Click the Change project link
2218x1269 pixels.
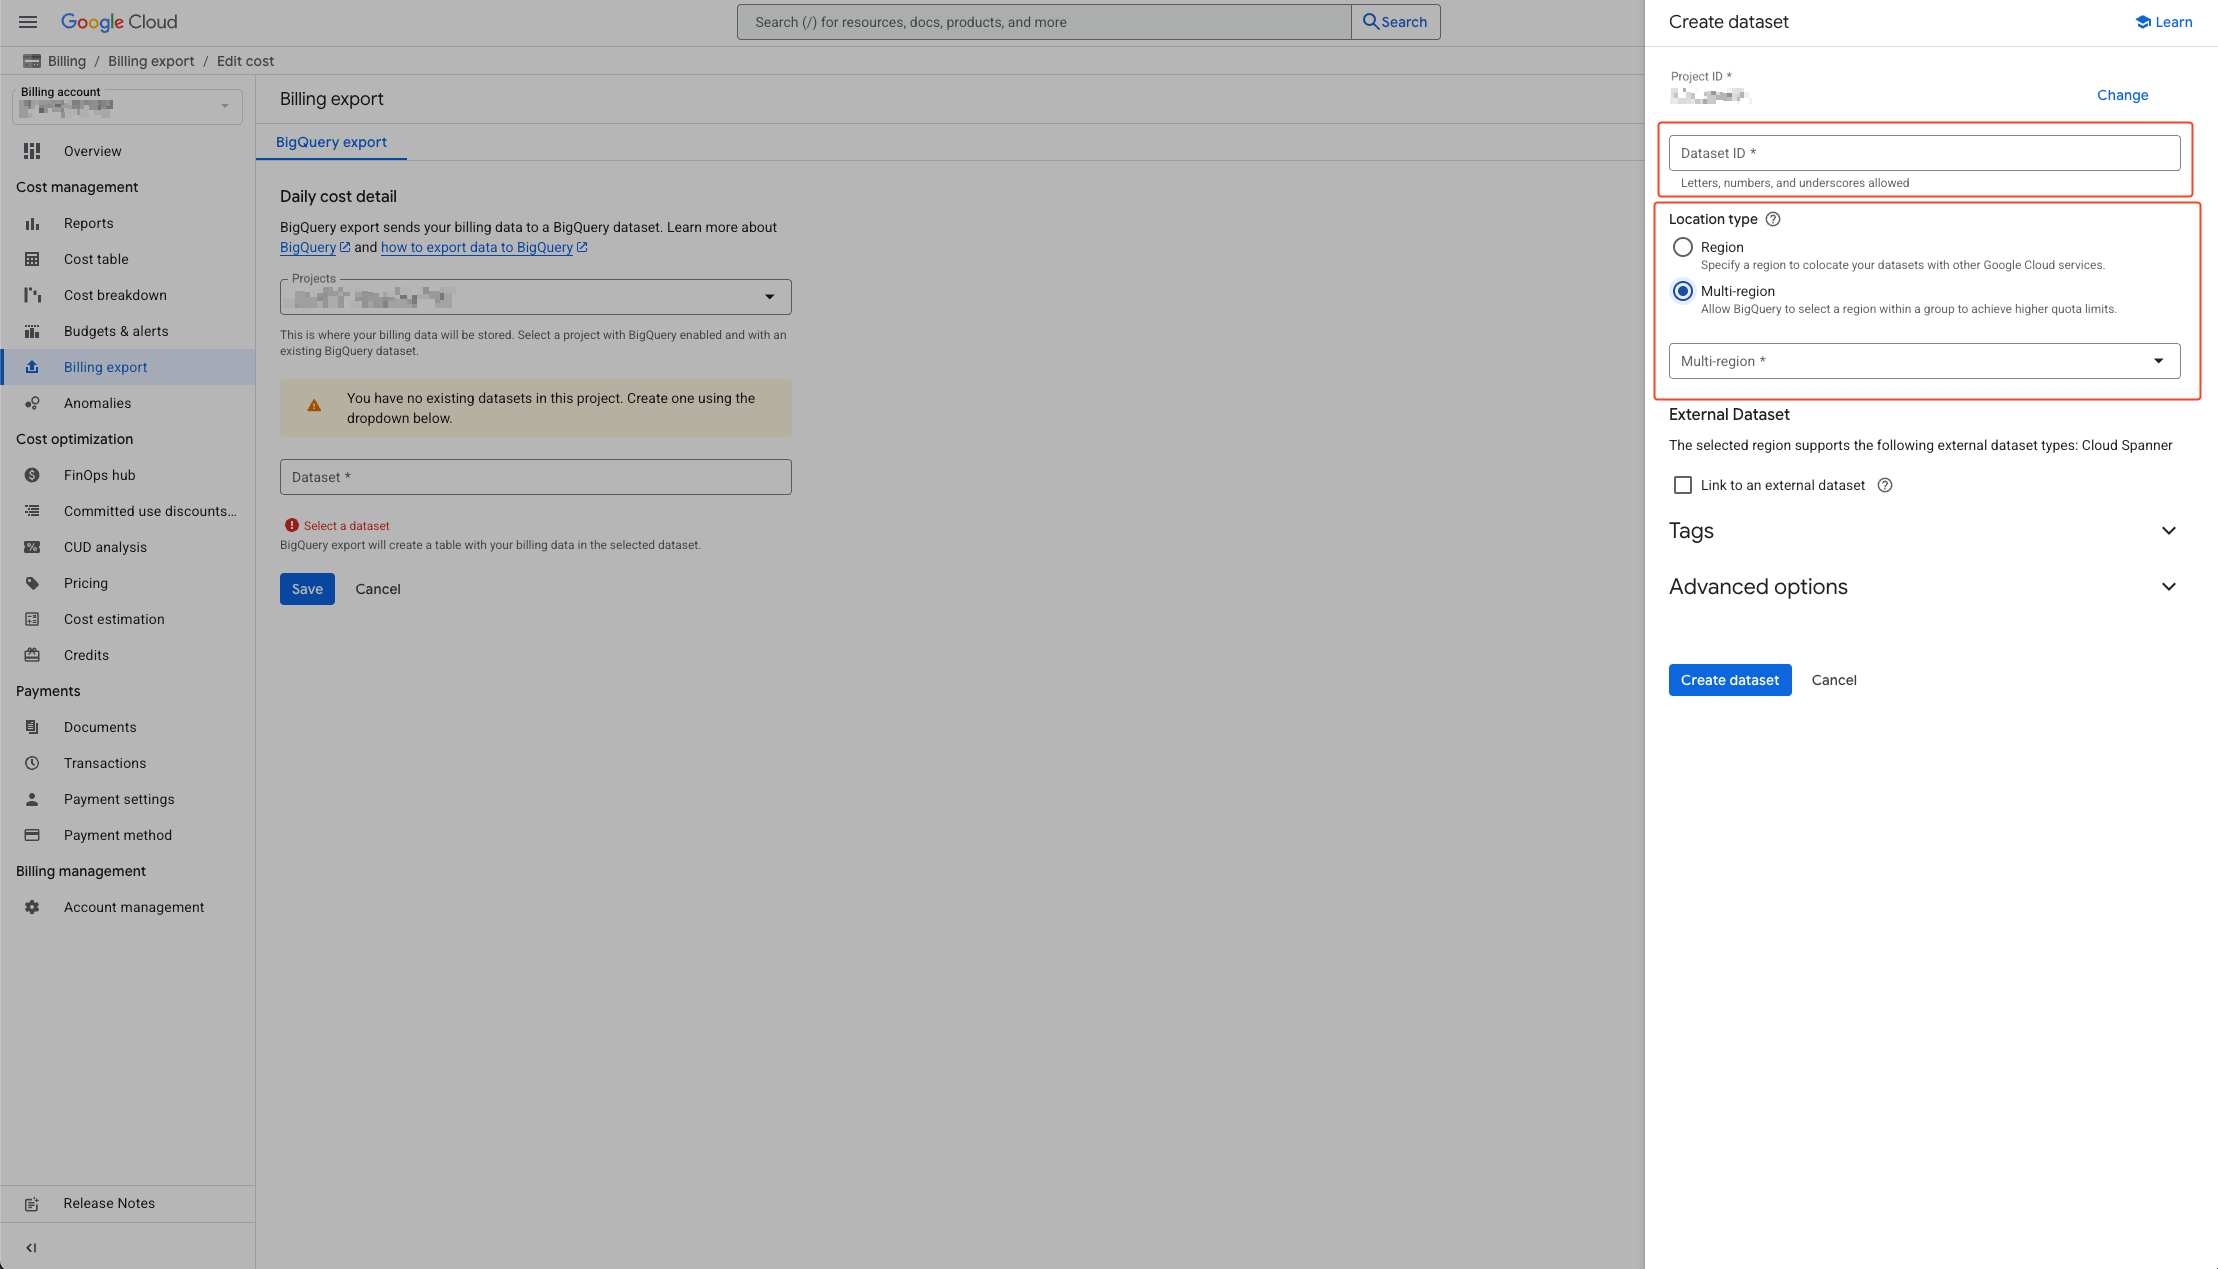(2122, 95)
